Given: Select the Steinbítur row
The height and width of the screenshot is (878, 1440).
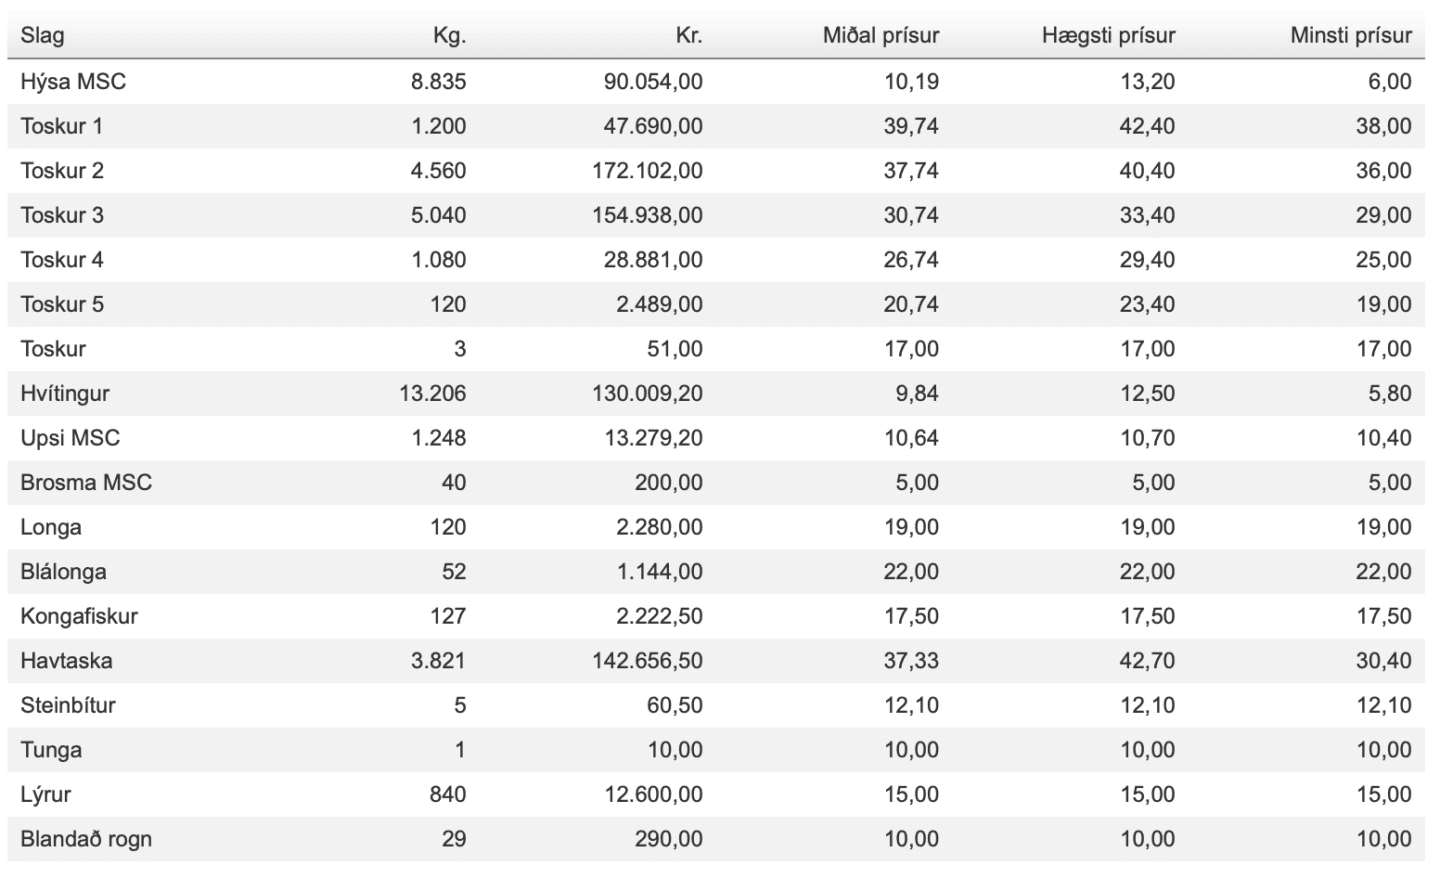Looking at the screenshot, I should pyautogui.click(x=716, y=705).
